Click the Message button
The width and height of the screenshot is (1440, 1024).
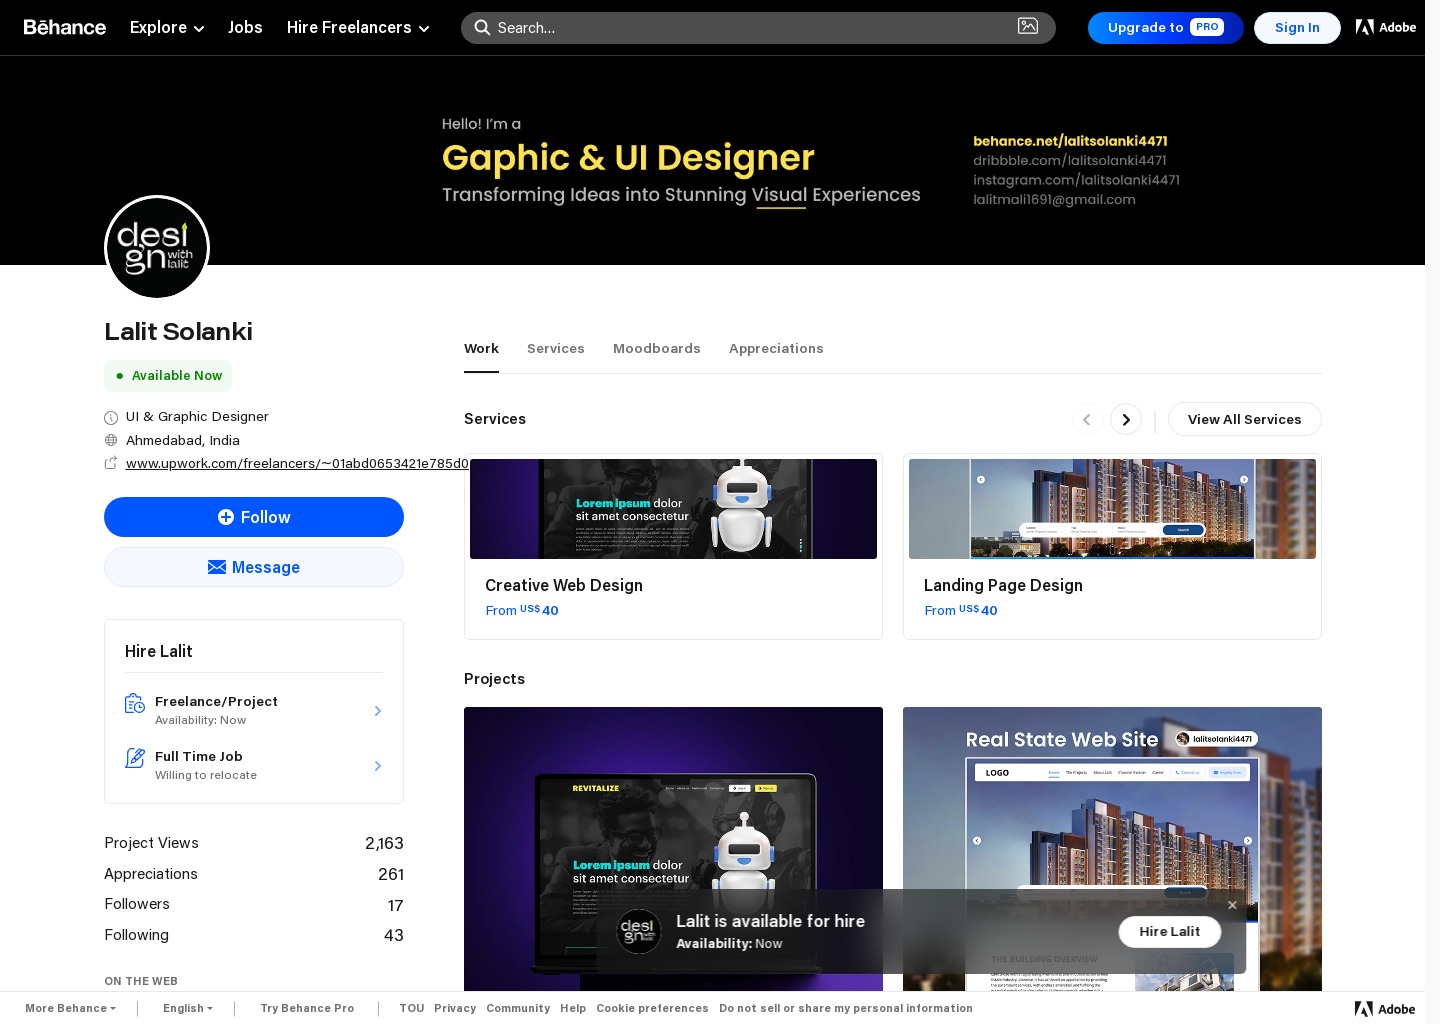[254, 567]
